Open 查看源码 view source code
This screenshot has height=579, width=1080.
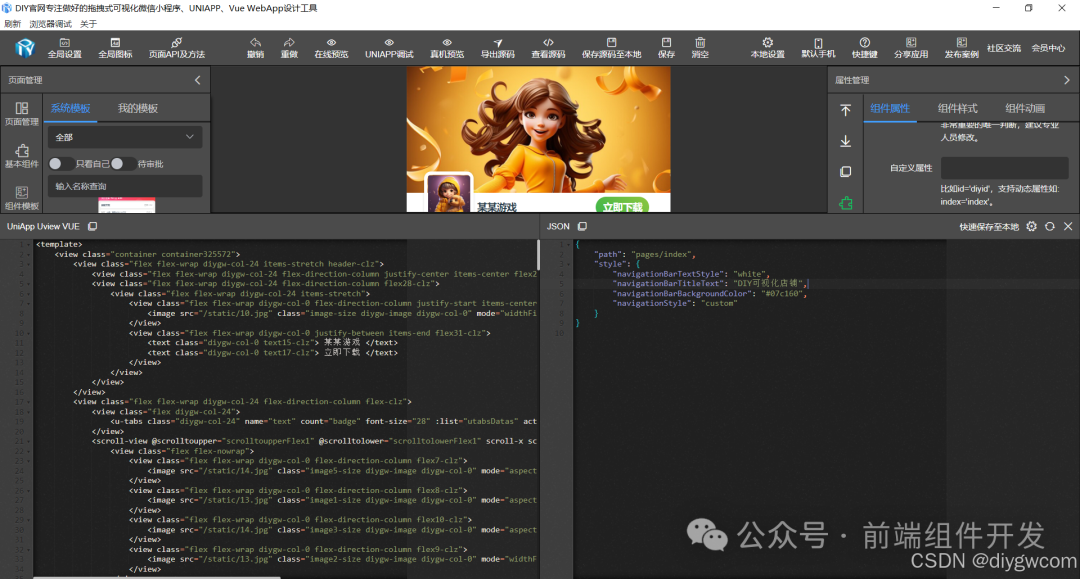(548, 48)
